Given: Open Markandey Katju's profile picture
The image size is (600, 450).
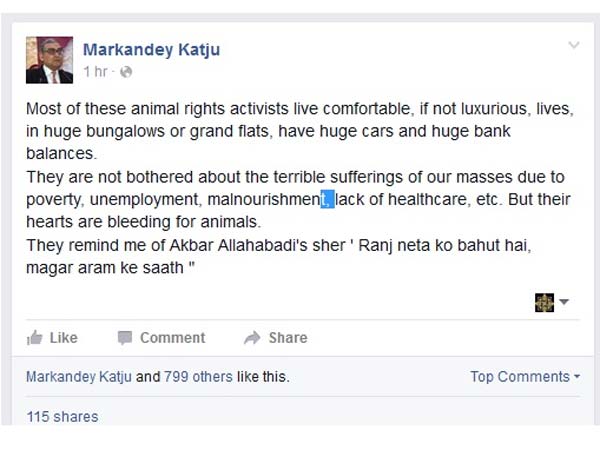Looking at the screenshot, I should tap(49, 60).
